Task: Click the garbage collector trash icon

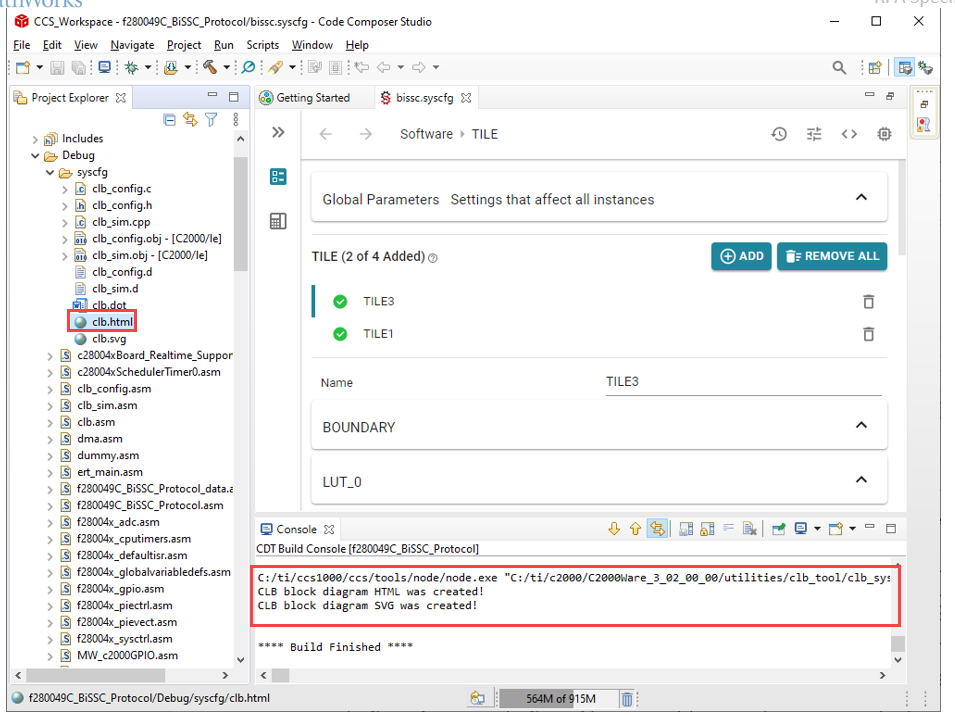Action: 627,699
